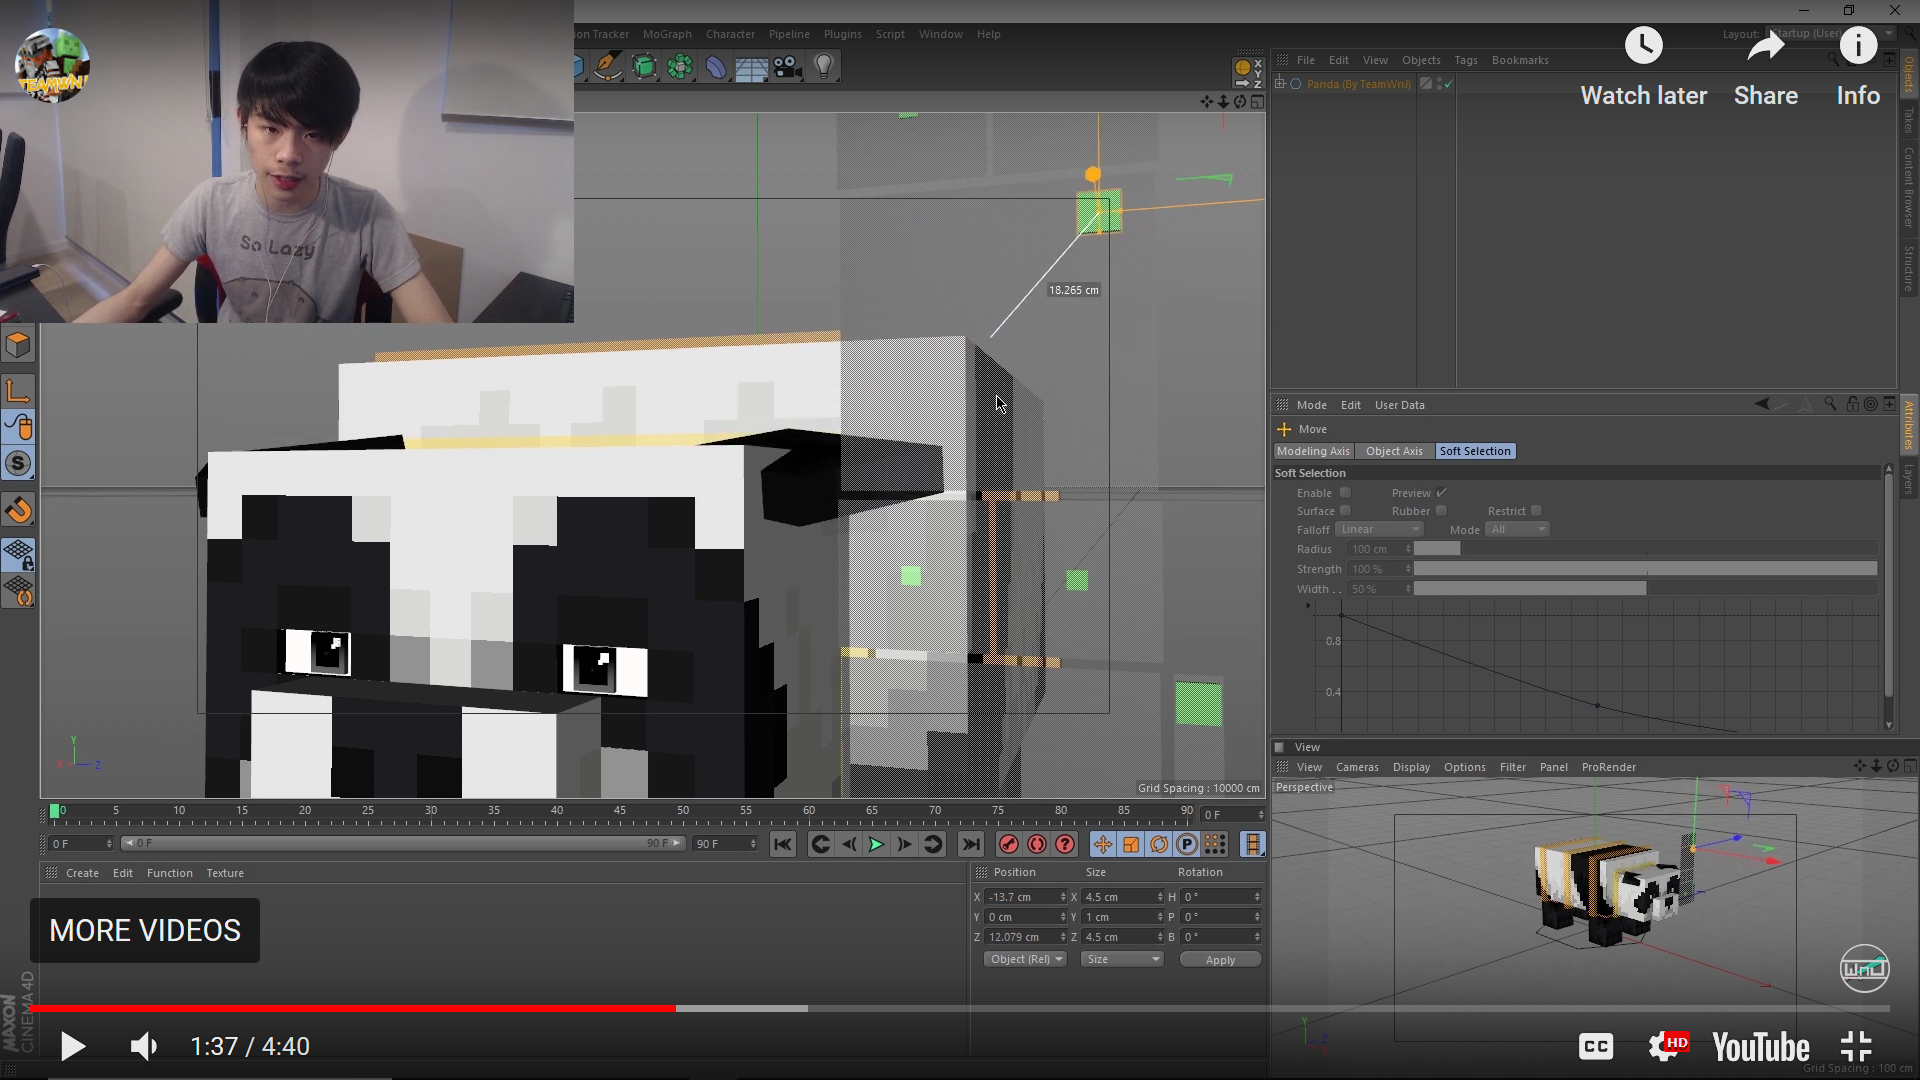The image size is (1920, 1080).
Task: Switch to the Object Axis tab
Action: 1394,451
